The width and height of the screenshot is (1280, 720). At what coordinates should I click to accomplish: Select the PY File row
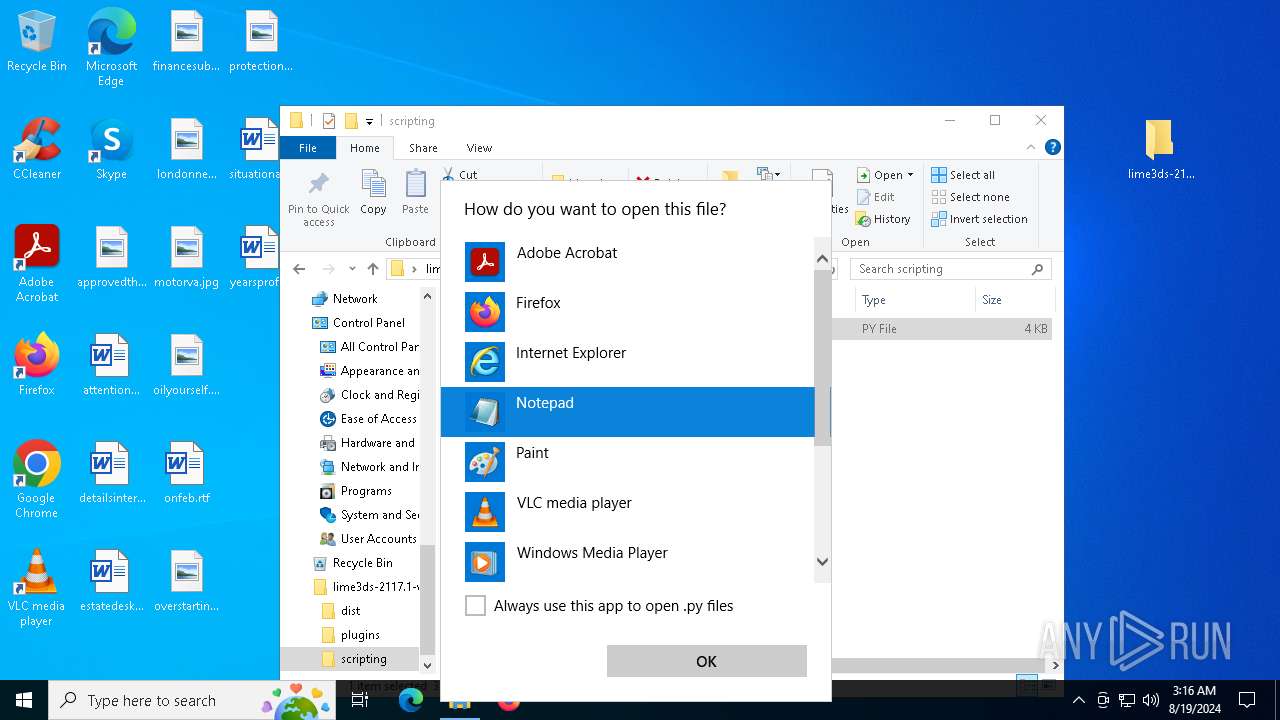click(942, 329)
